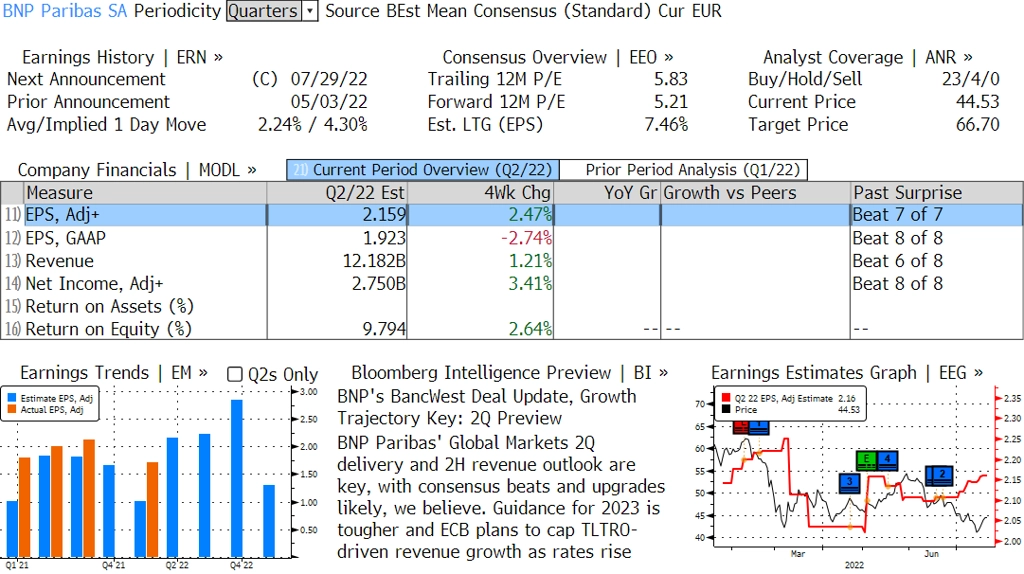Click the green E event marker on graph
The height and width of the screenshot is (574, 1024).
tap(866, 460)
